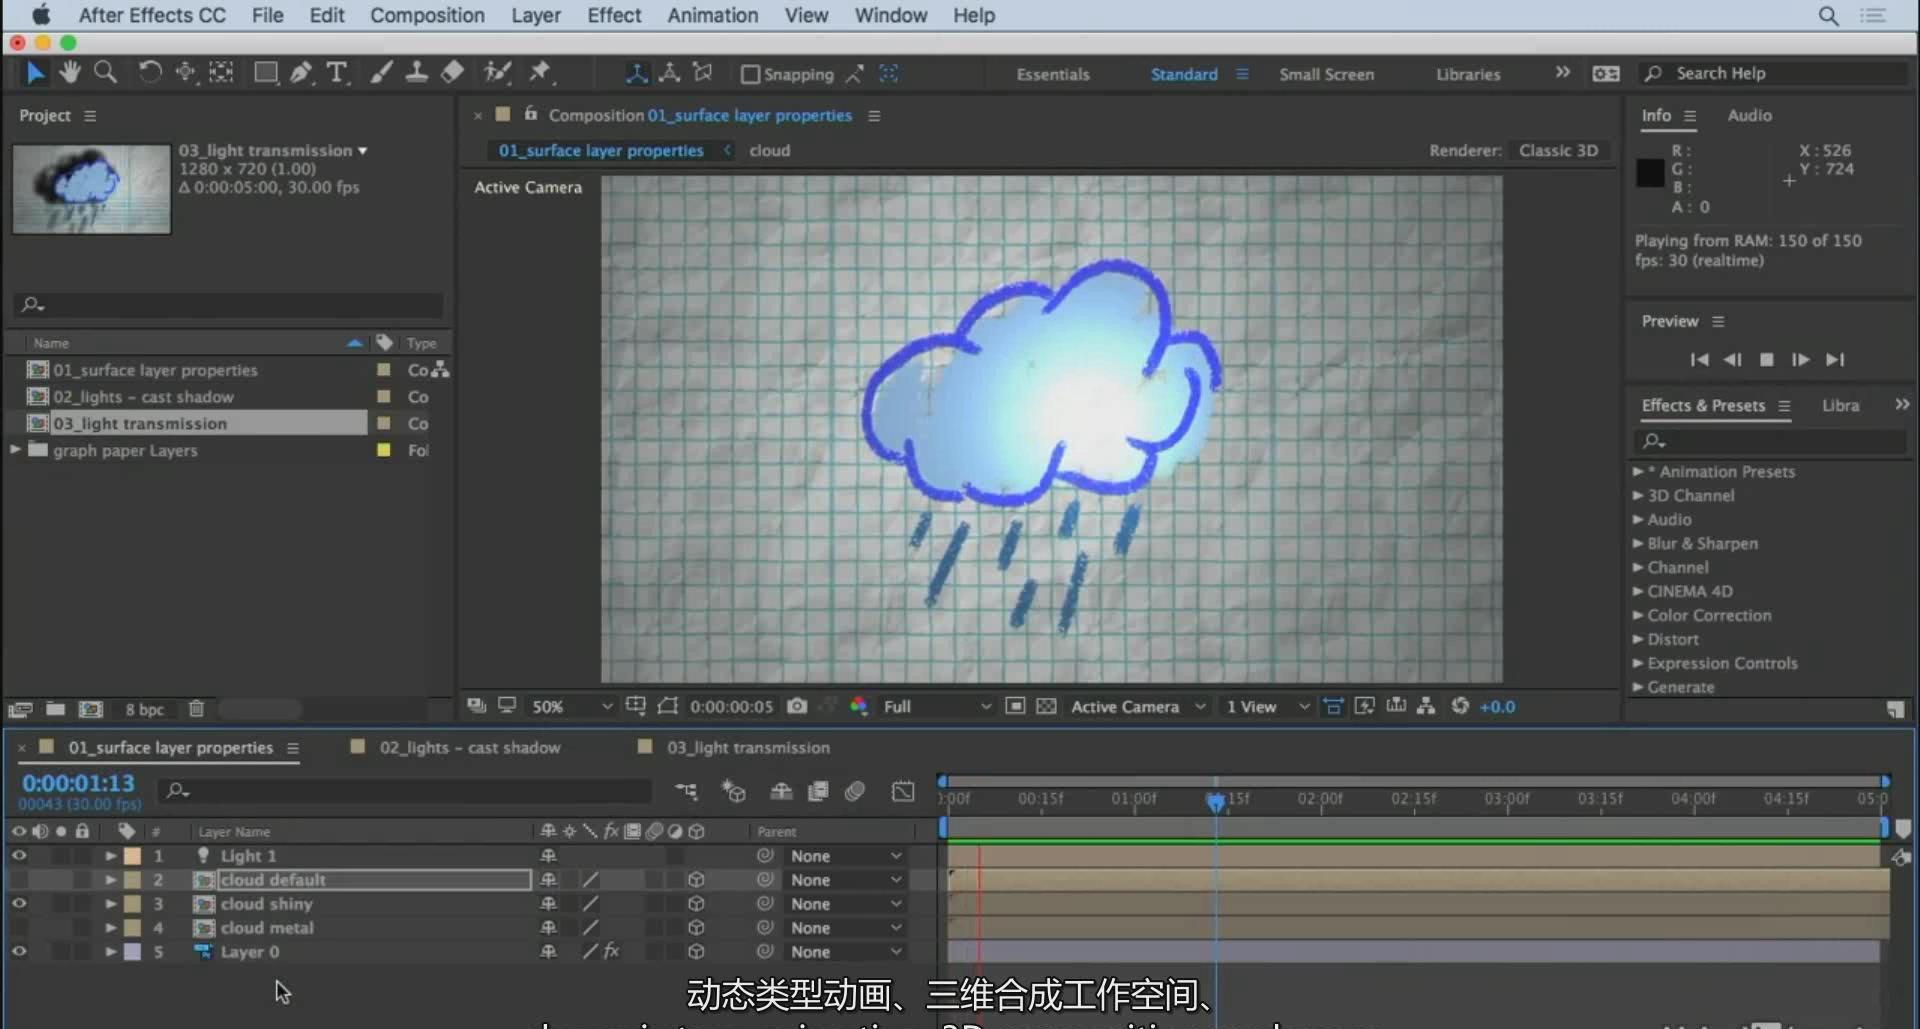This screenshot has height=1029, width=1920.
Task: Open the 50% magnification dropdown
Action: [572, 706]
